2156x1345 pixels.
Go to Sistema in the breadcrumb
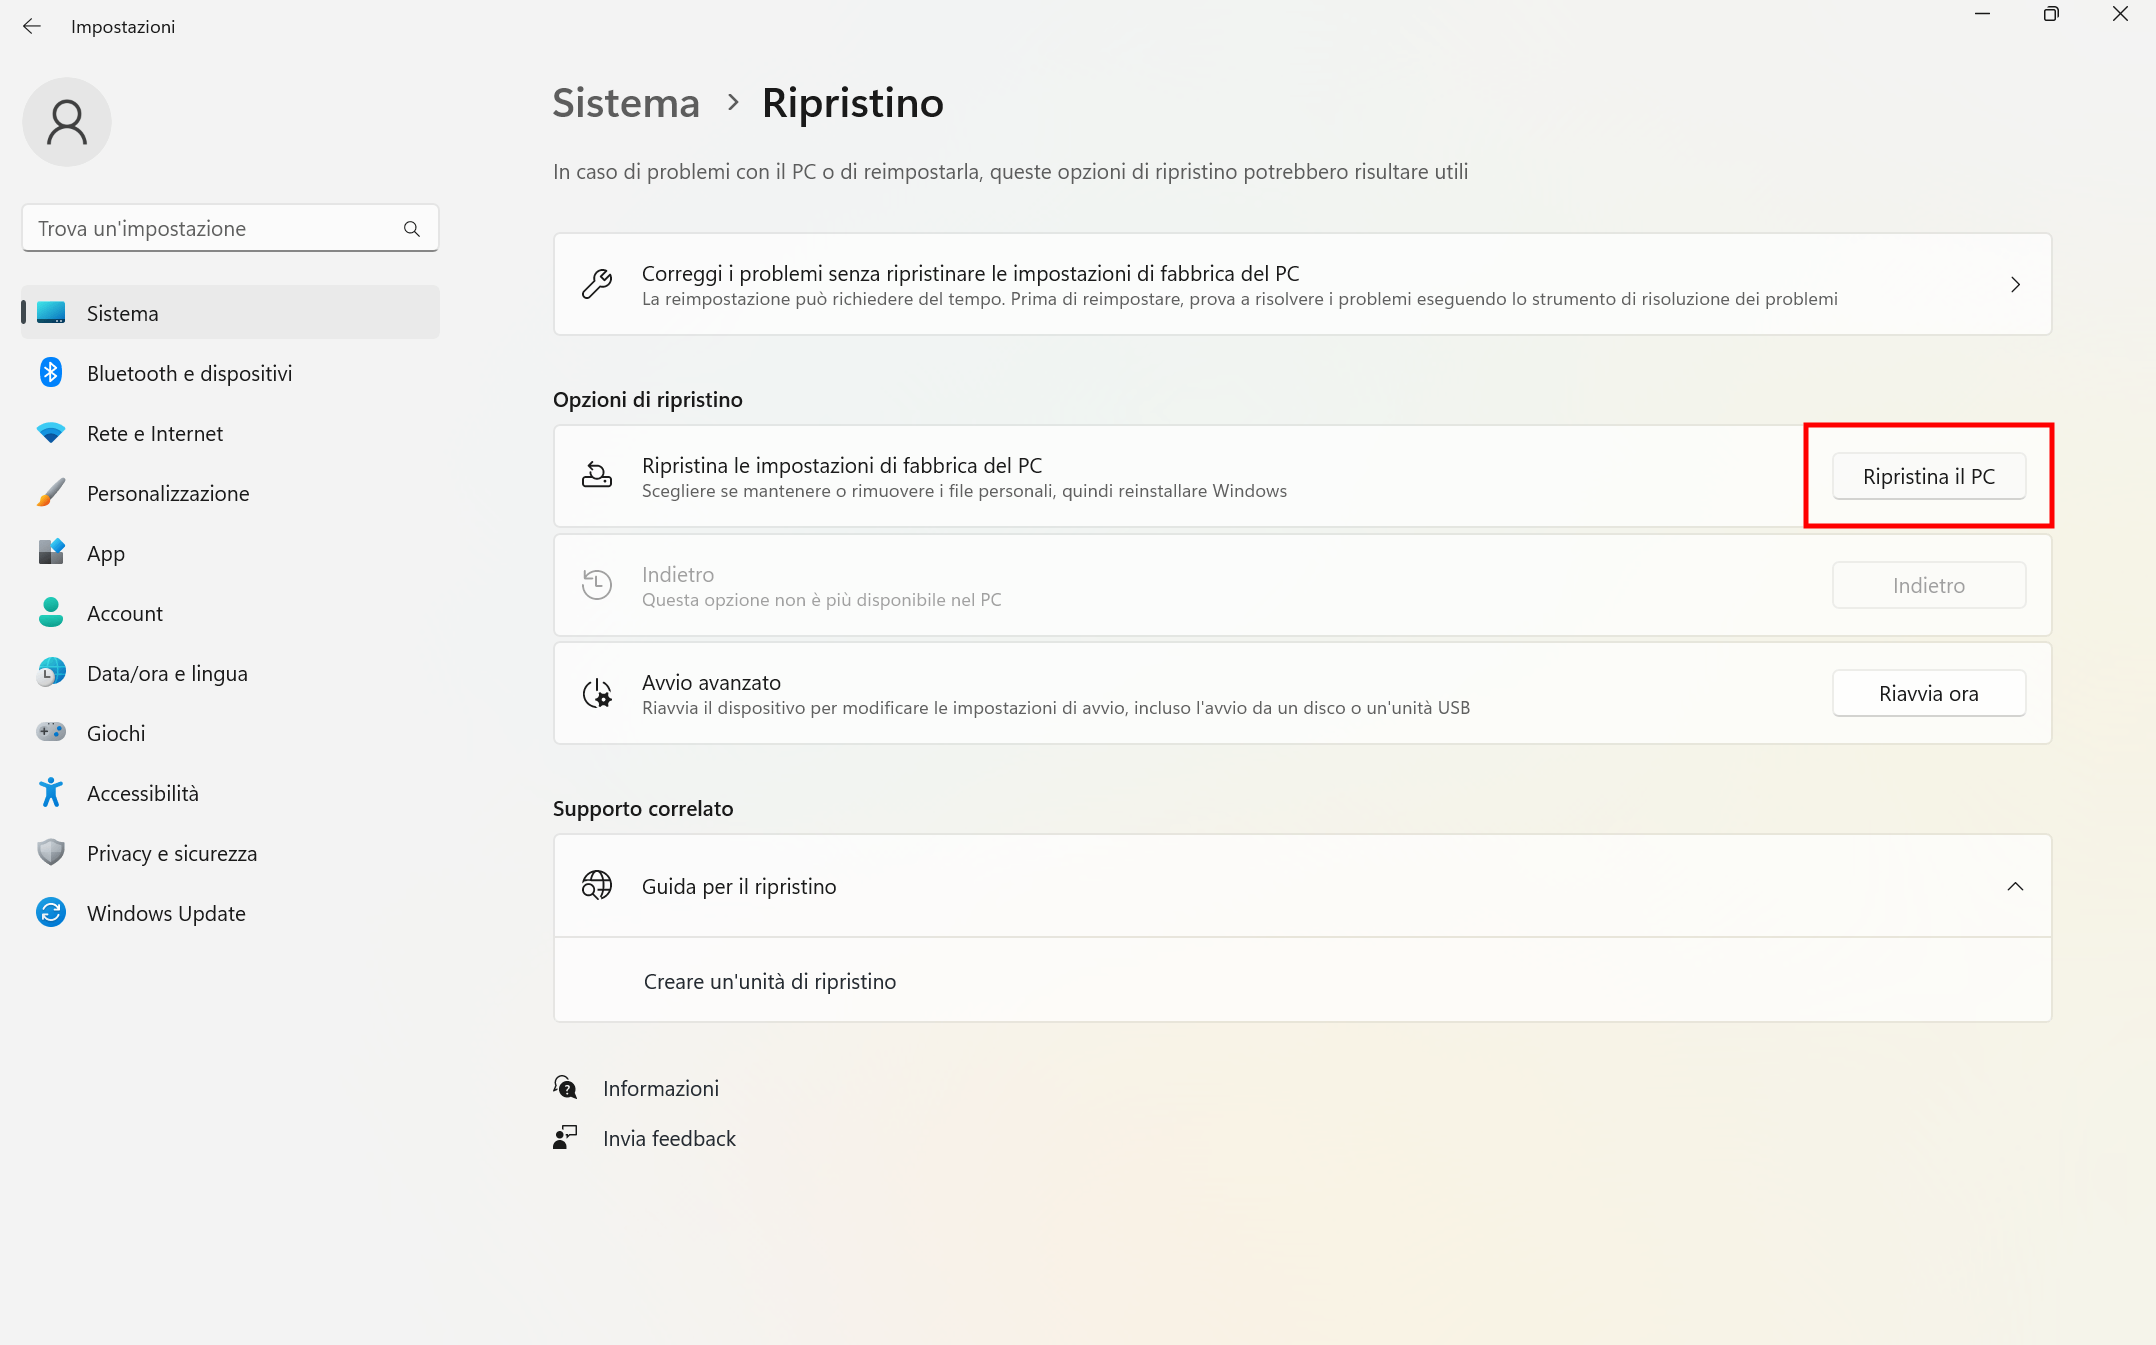tap(626, 103)
